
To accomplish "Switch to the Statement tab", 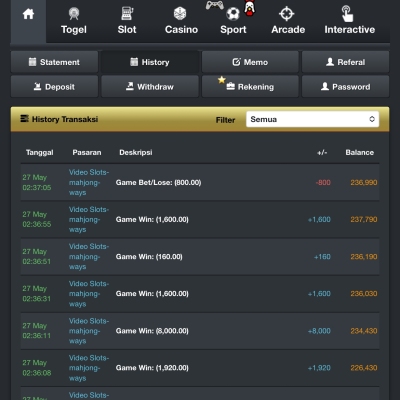I will coord(55,62).
